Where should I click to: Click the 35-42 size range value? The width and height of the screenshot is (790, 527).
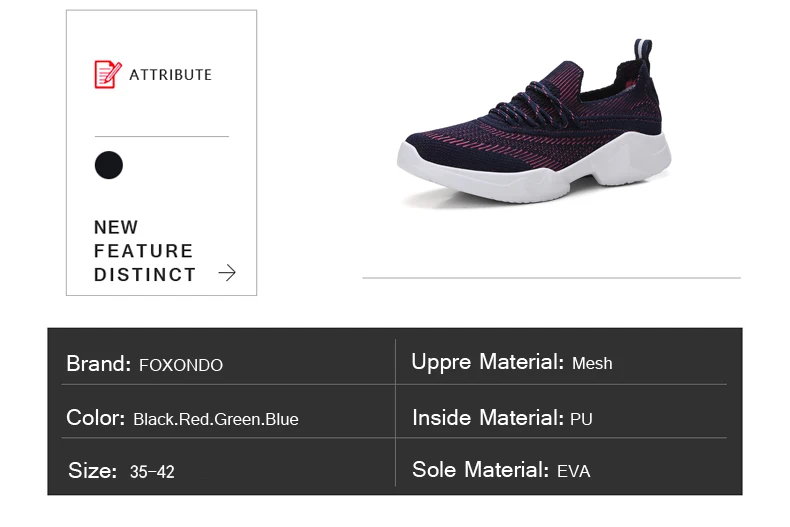pyautogui.click(x=152, y=472)
